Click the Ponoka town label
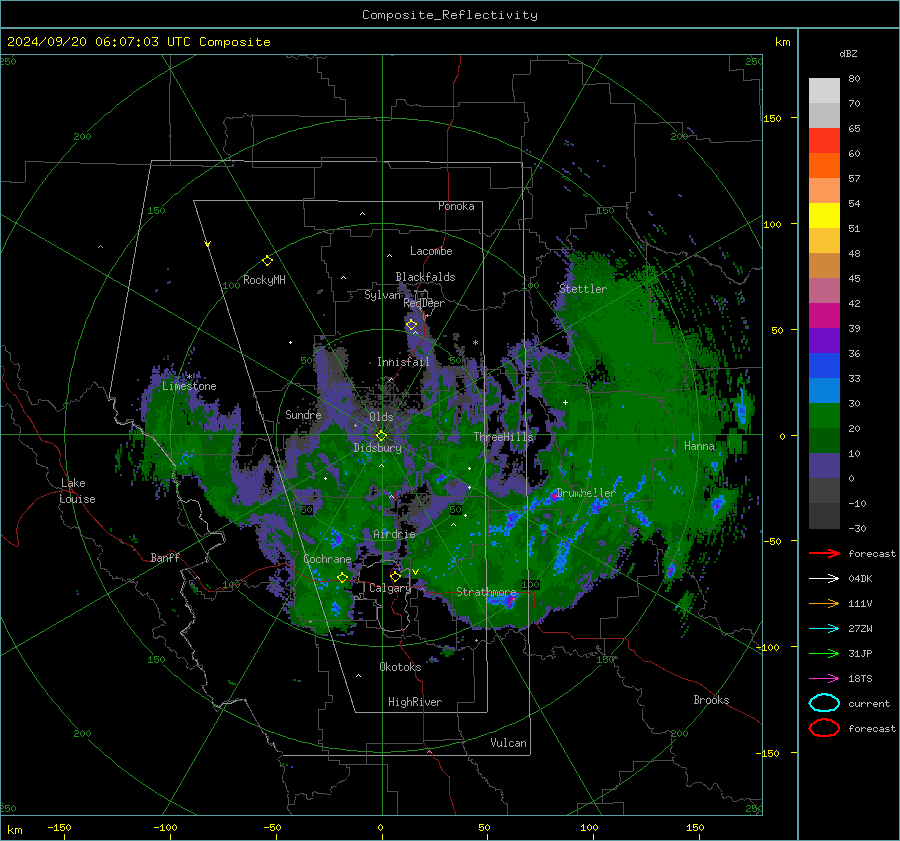900x841 pixels. [x=456, y=206]
